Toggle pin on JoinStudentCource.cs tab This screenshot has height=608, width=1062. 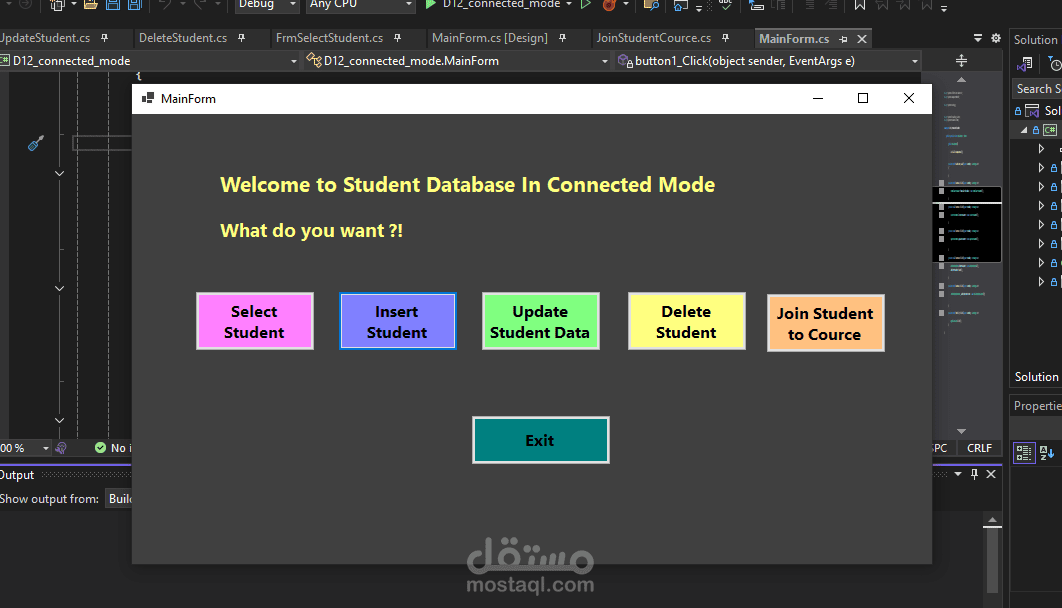point(725,38)
